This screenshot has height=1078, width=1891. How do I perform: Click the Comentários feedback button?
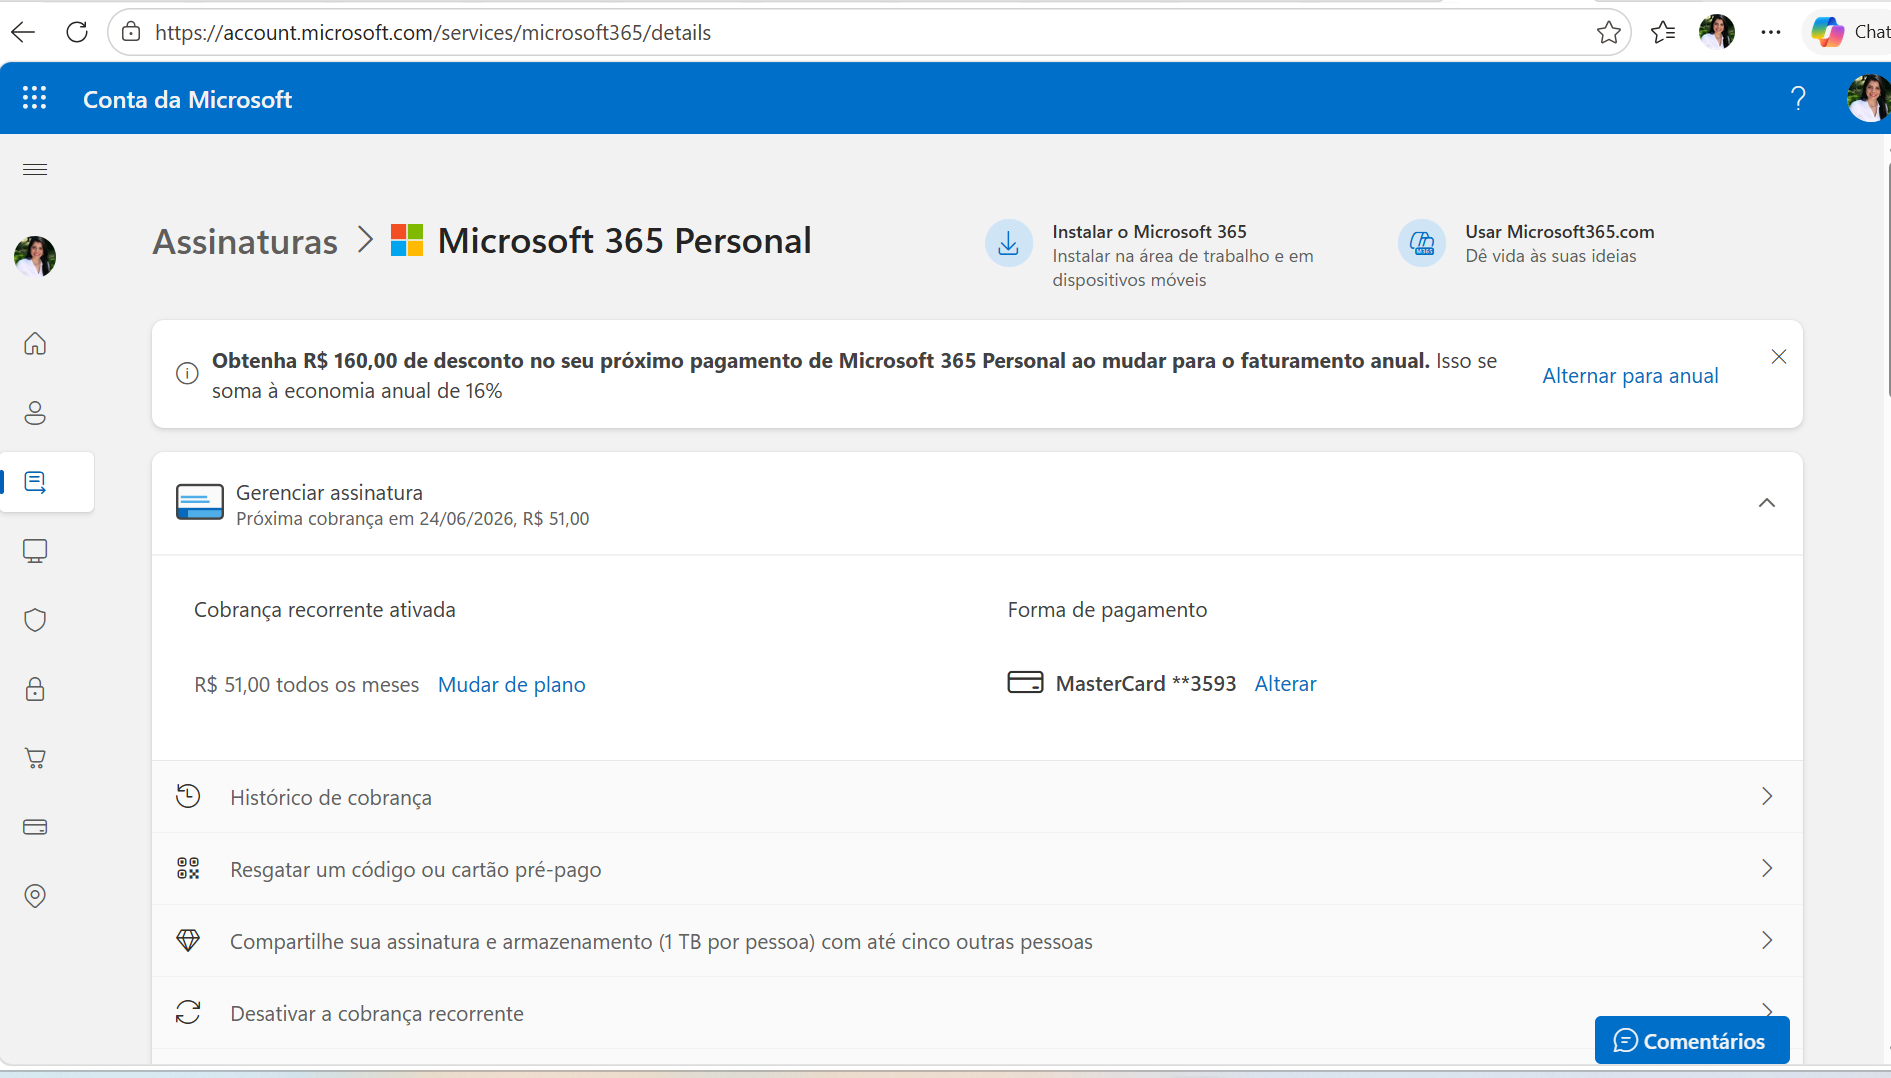point(1692,1041)
